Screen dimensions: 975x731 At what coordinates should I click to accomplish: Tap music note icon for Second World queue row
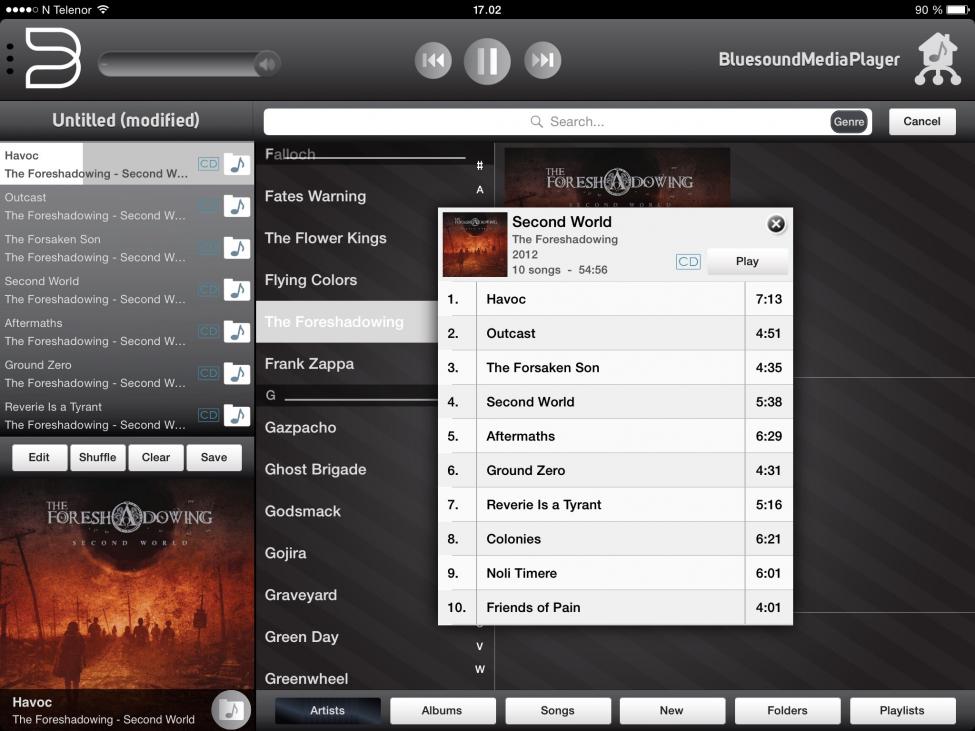pos(237,290)
